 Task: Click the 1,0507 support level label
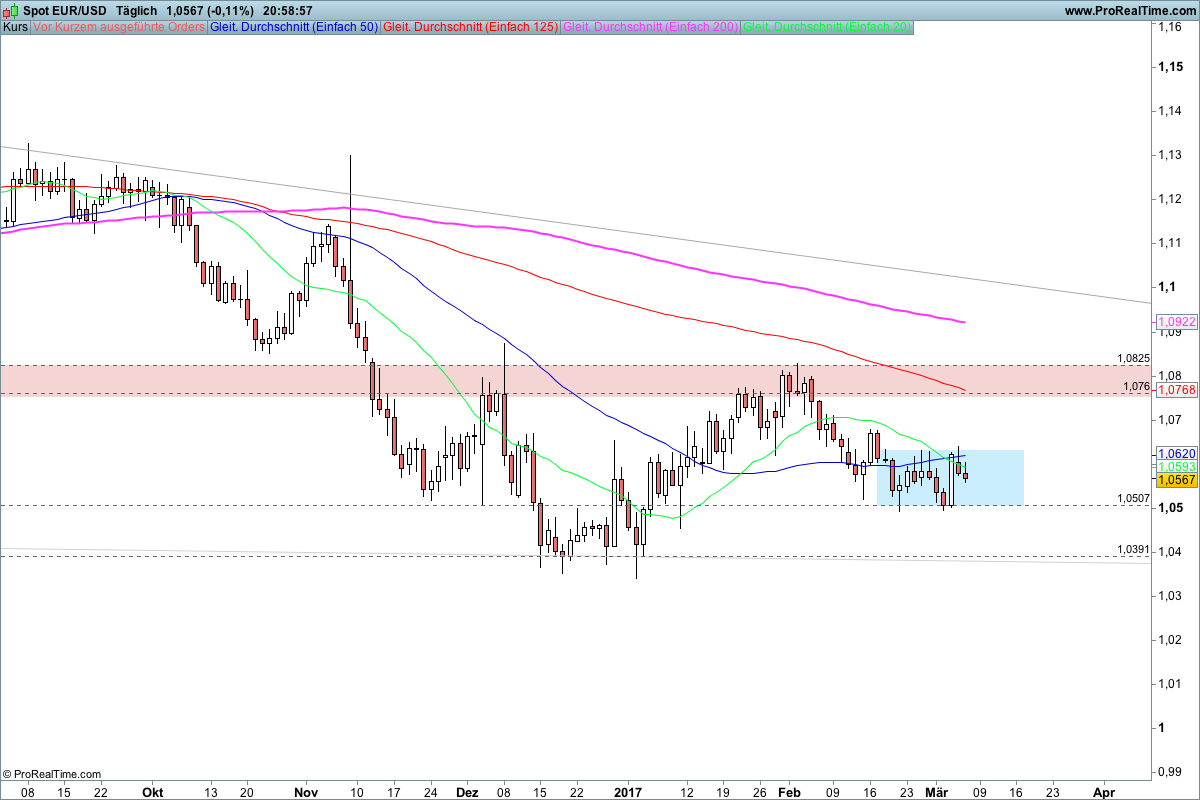click(x=1134, y=498)
